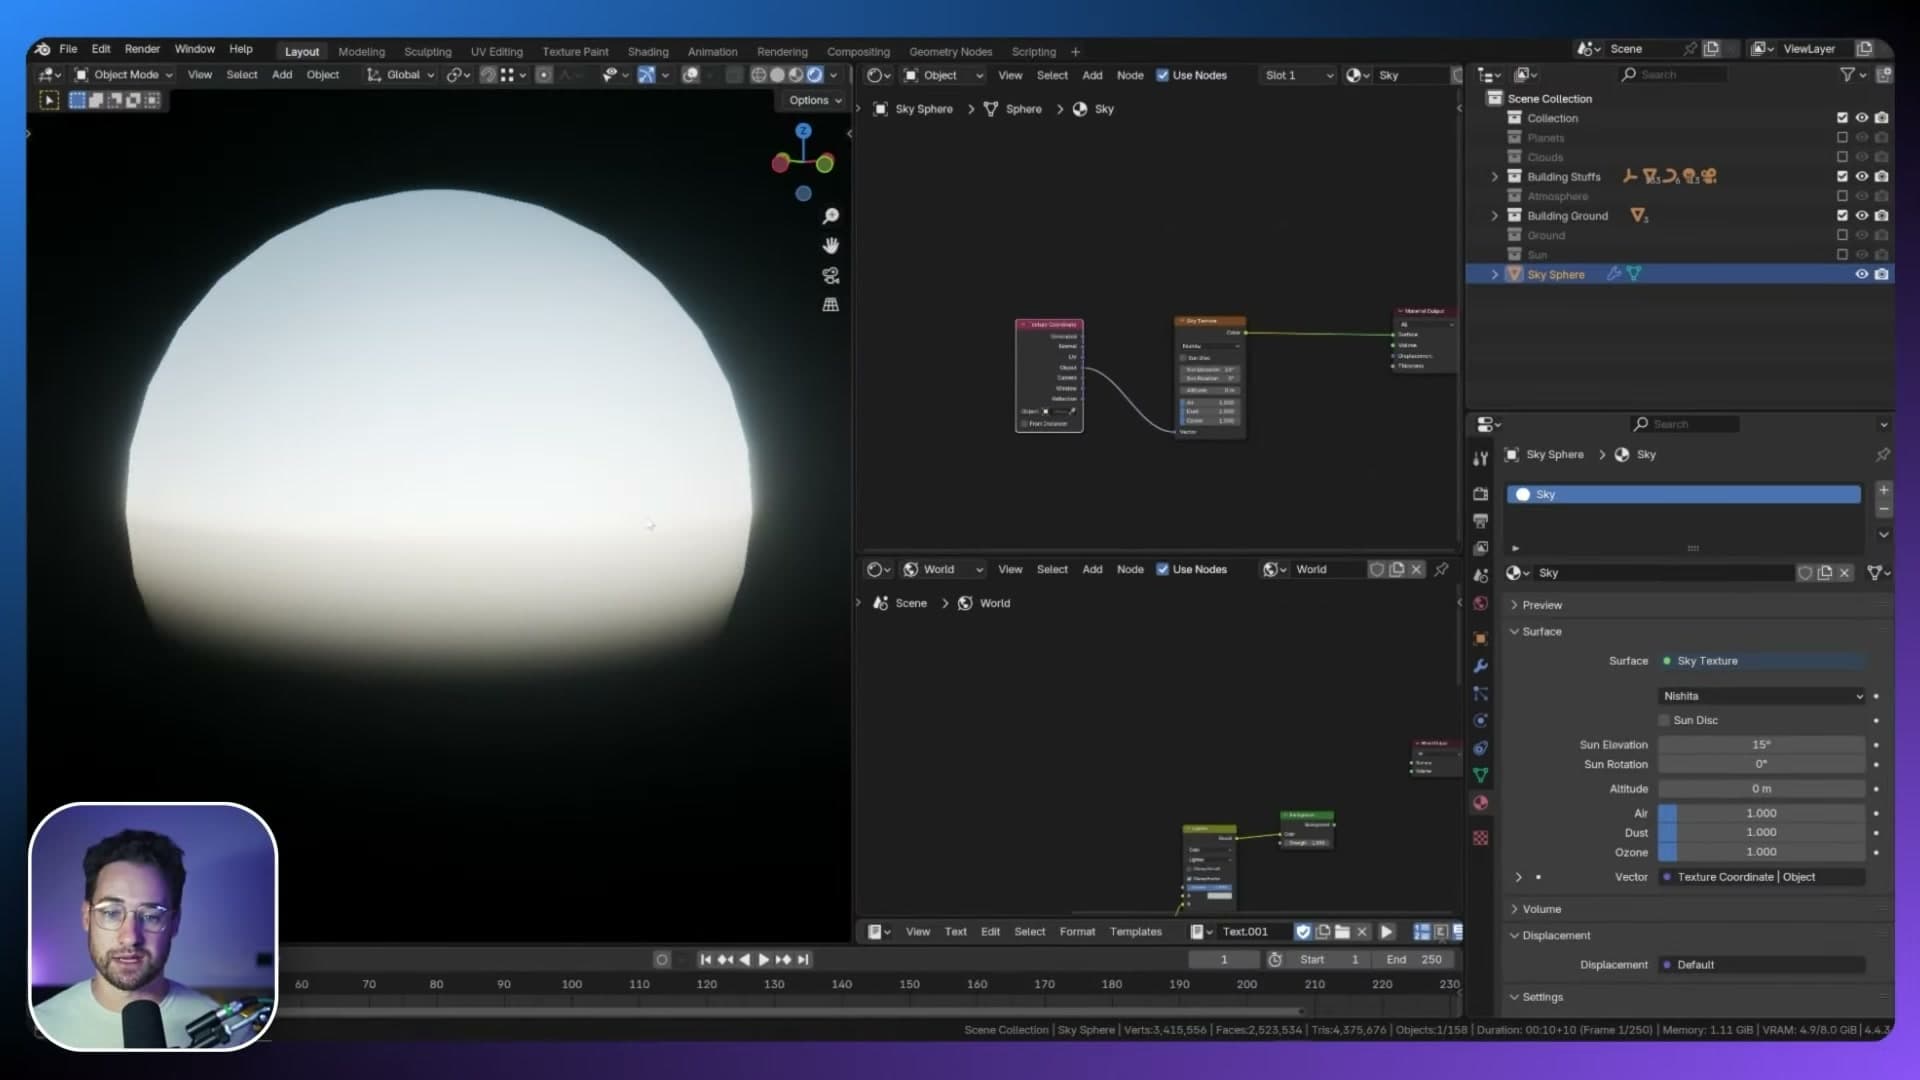Open the Options dropdown in viewport
Image resolution: width=1920 pixels, height=1080 pixels.
click(x=814, y=100)
